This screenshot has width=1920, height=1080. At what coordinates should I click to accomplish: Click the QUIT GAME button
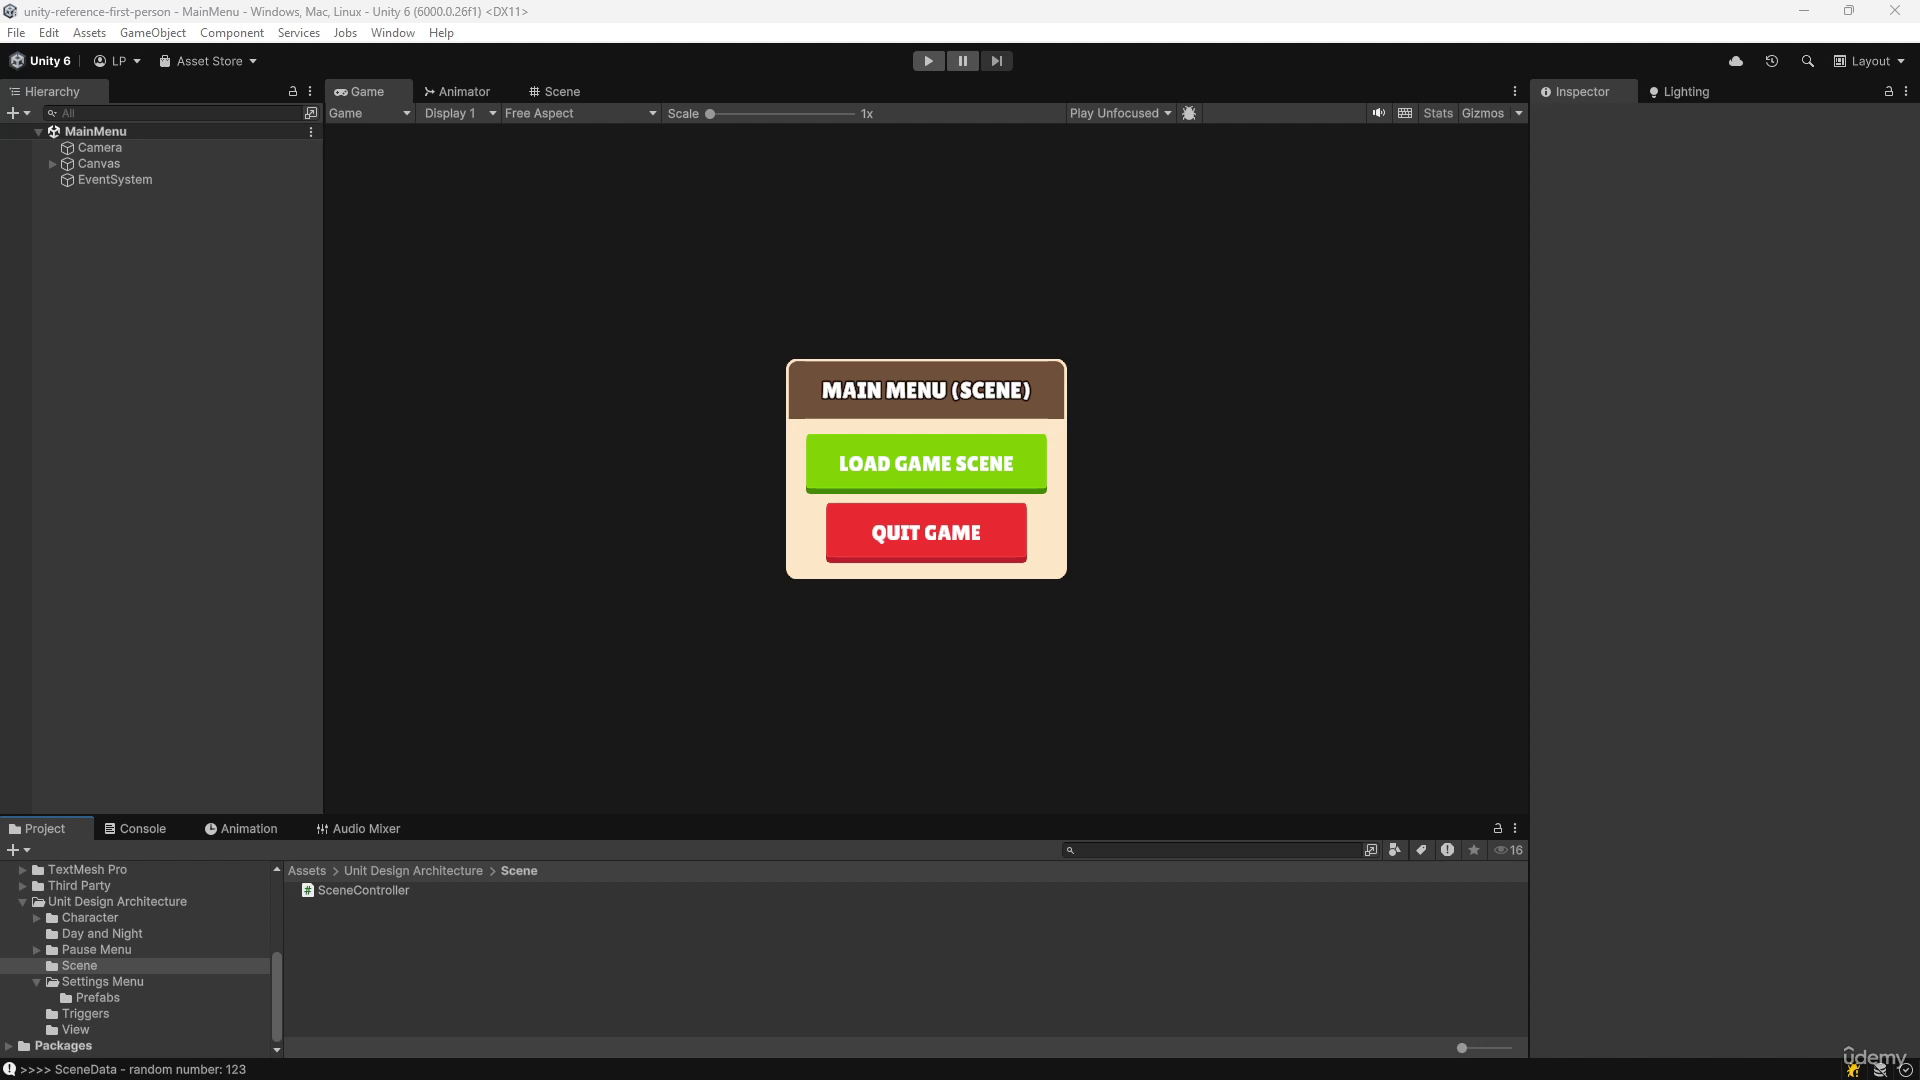tap(926, 532)
